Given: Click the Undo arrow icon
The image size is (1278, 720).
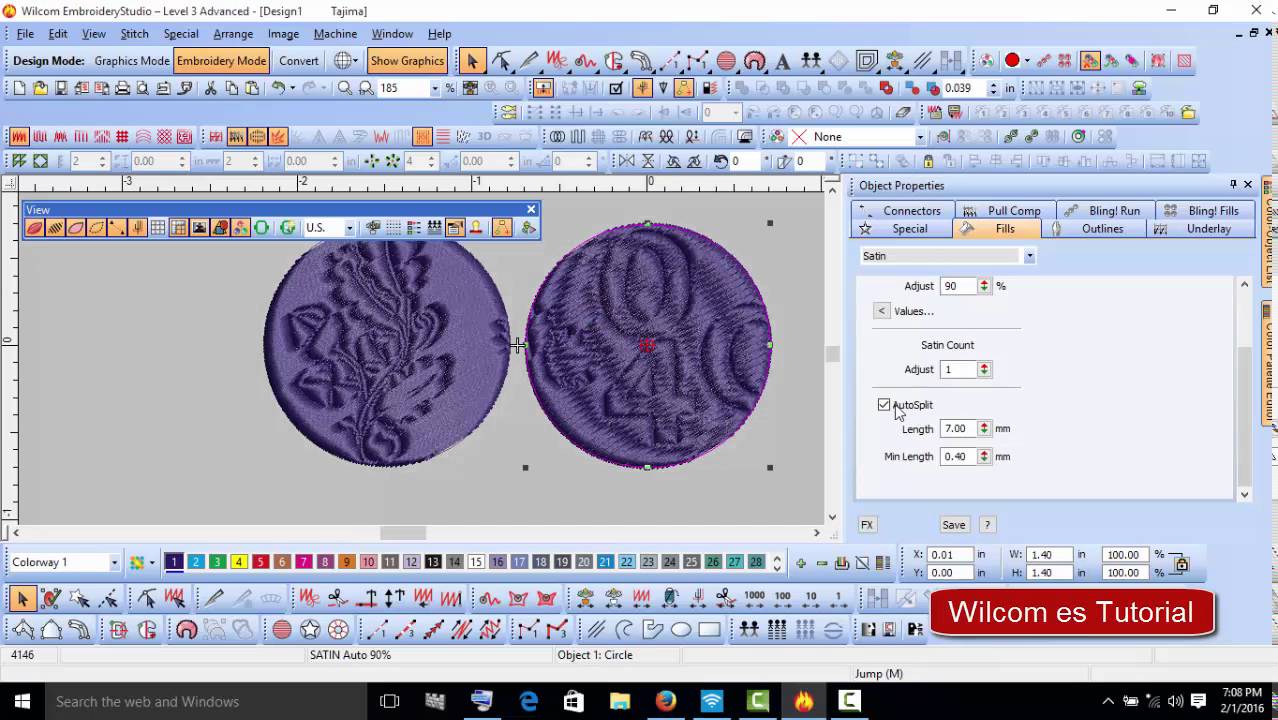Looking at the screenshot, I should 279,88.
